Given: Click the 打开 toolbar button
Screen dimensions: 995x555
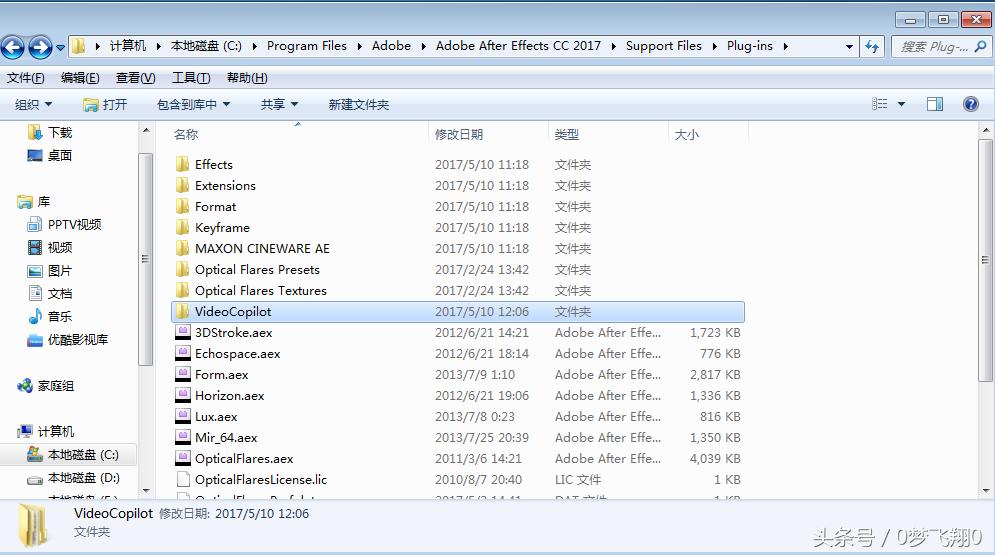Looking at the screenshot, I should (x=105, y=105).
